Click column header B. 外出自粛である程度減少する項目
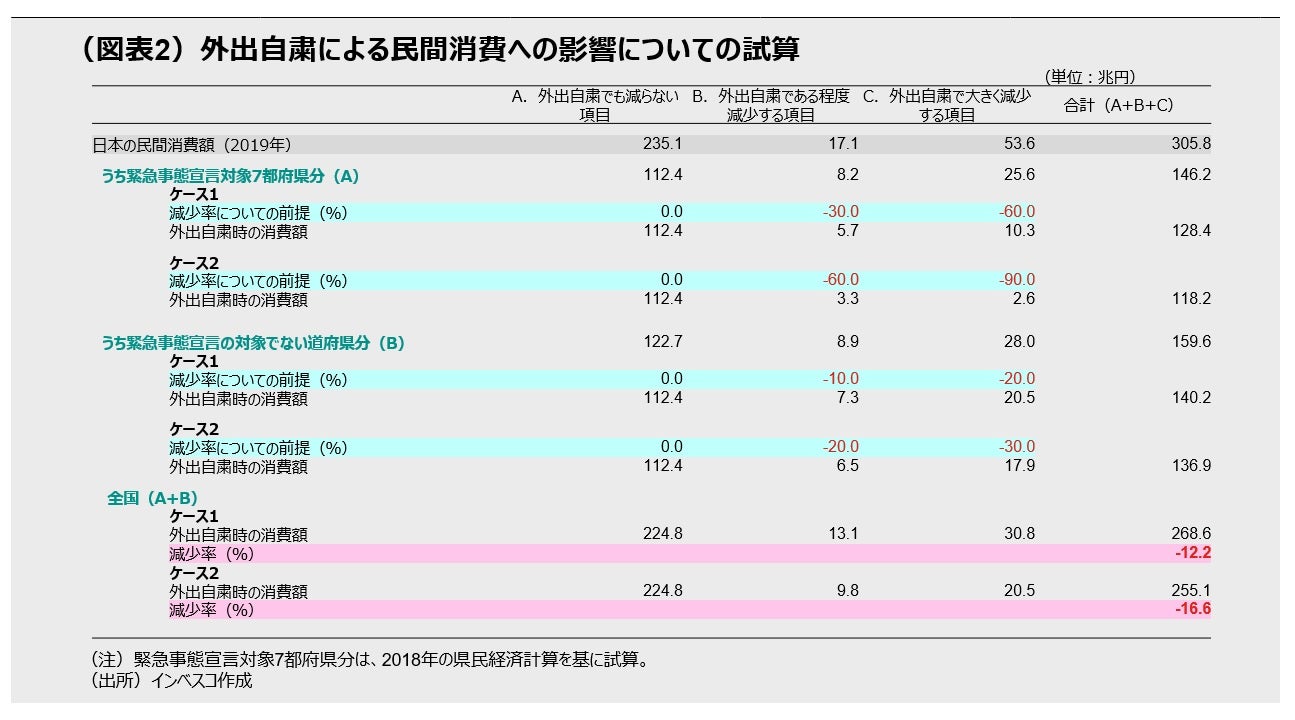This screenshot has height=720, width=1295. 770,105
